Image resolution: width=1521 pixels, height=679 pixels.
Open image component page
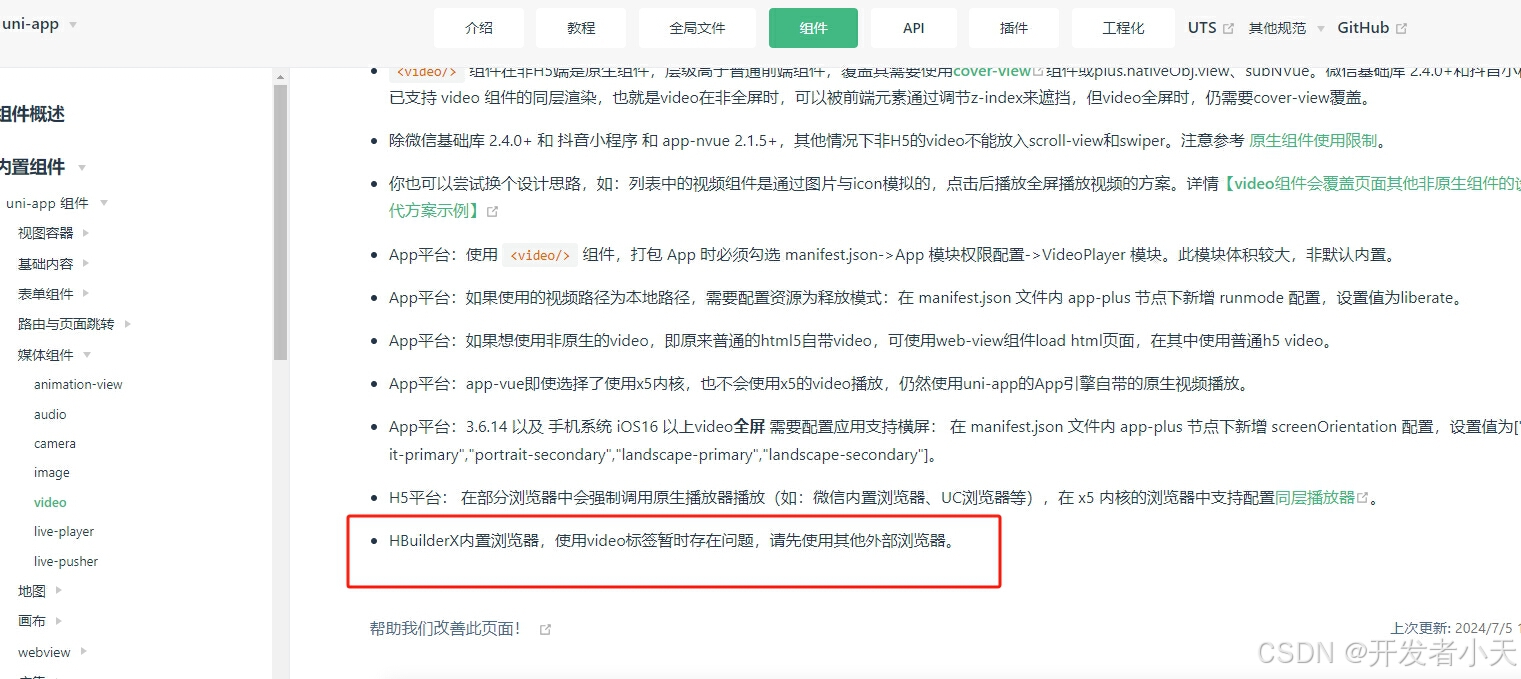tap(52, 472)
